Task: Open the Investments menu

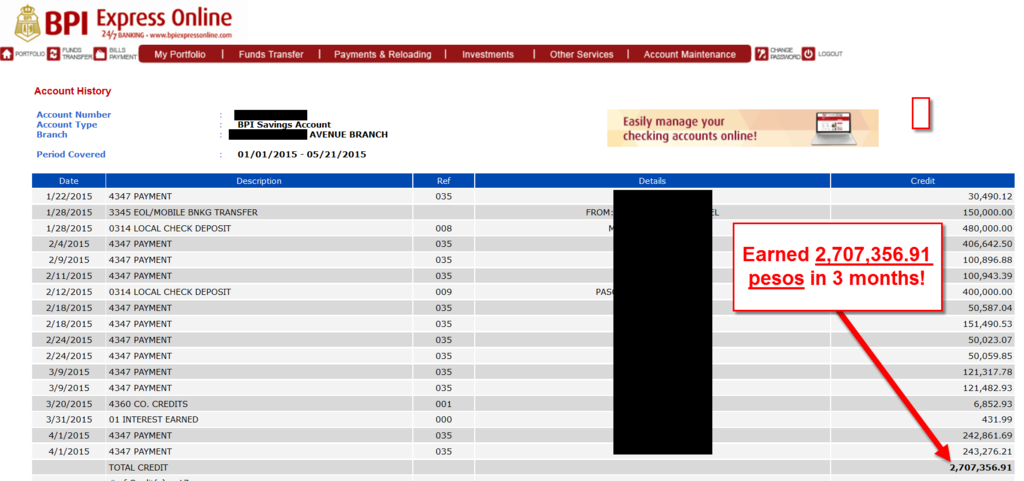Action: (488, 55)
